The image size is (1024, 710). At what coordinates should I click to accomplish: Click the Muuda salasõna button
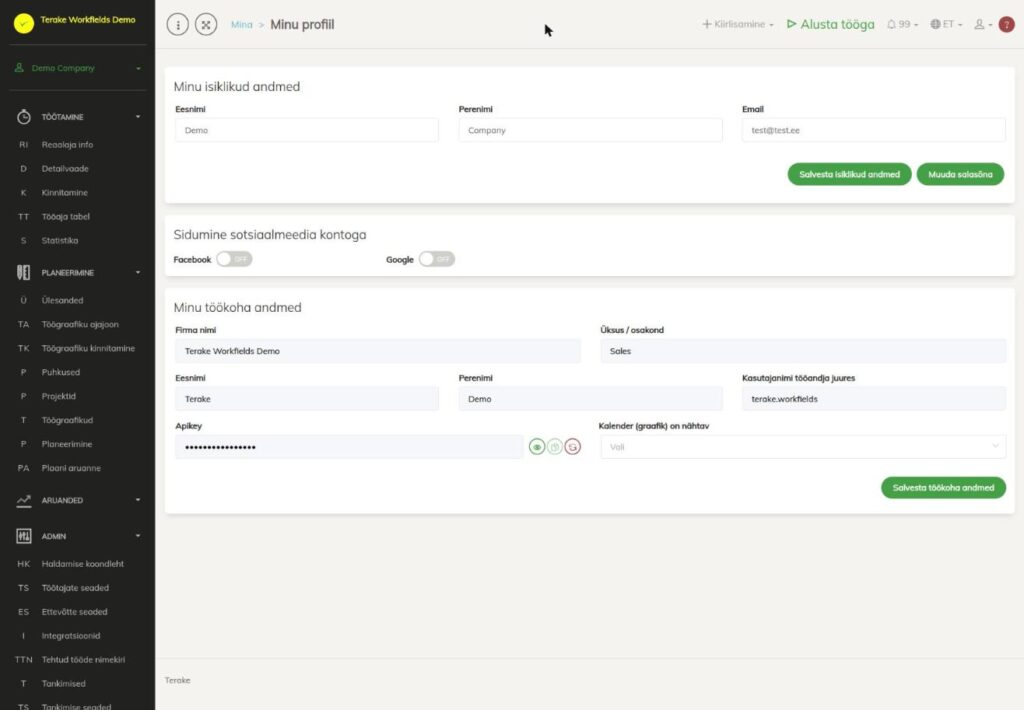[960, 174]
